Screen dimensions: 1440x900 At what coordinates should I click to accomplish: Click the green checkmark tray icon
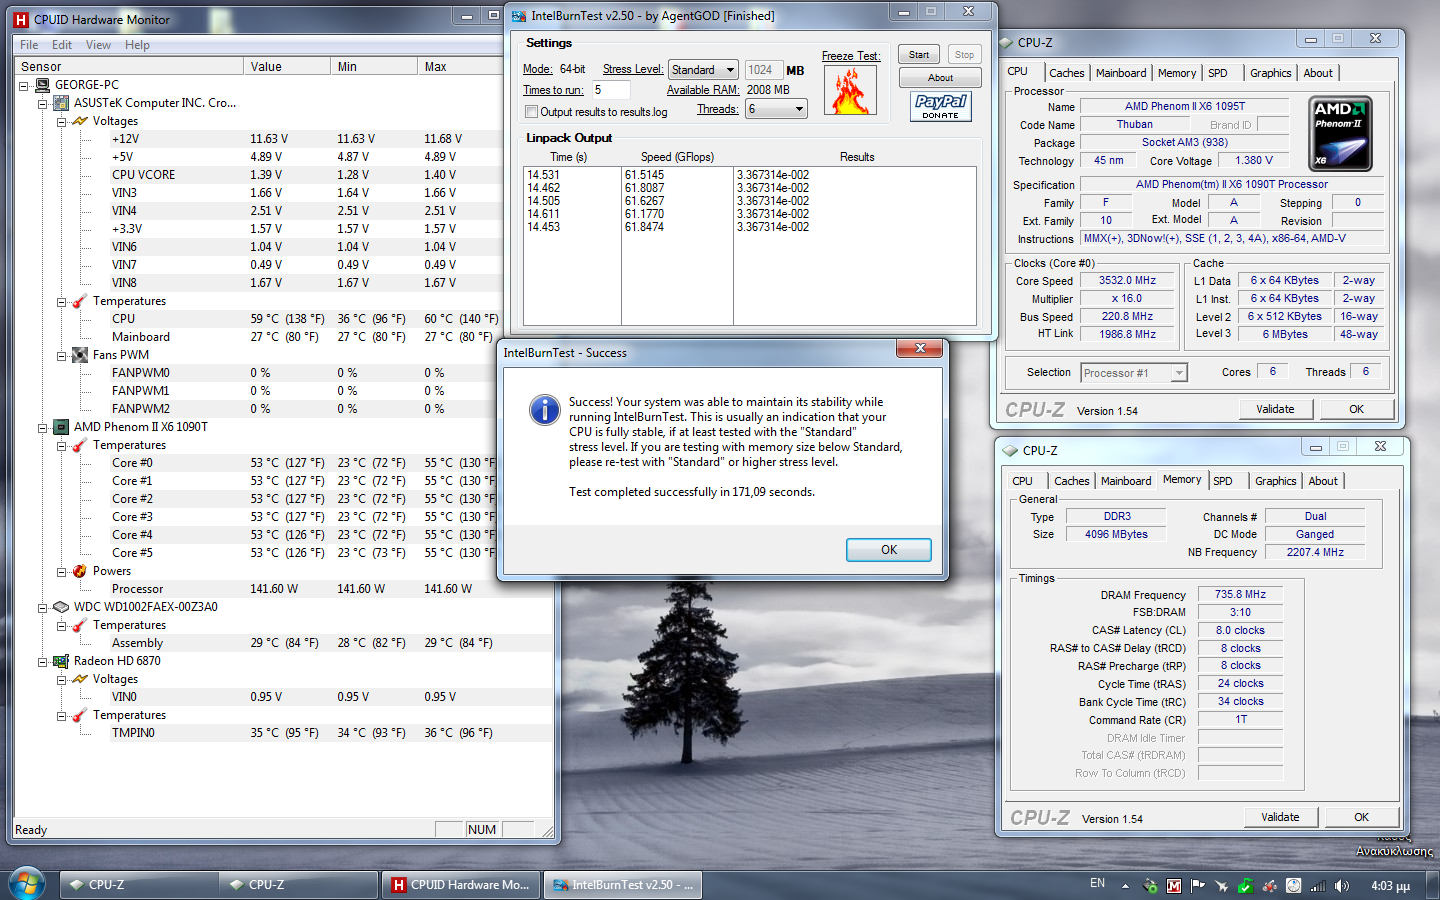[x=1246, y=885]
